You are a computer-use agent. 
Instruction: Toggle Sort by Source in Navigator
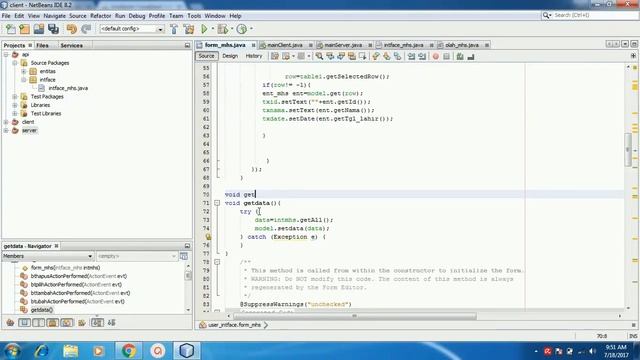tap(111, 323)
